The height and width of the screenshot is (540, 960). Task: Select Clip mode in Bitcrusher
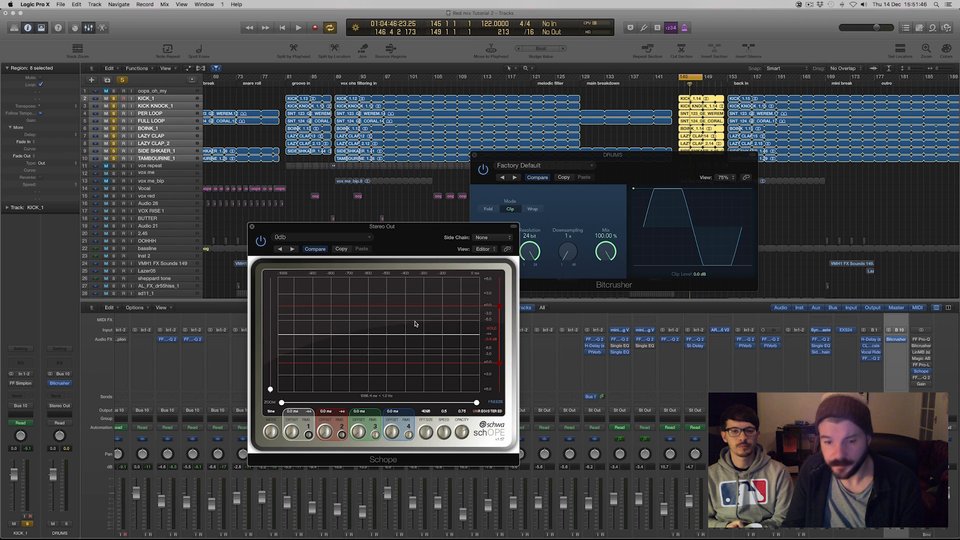tap(510, 209)
